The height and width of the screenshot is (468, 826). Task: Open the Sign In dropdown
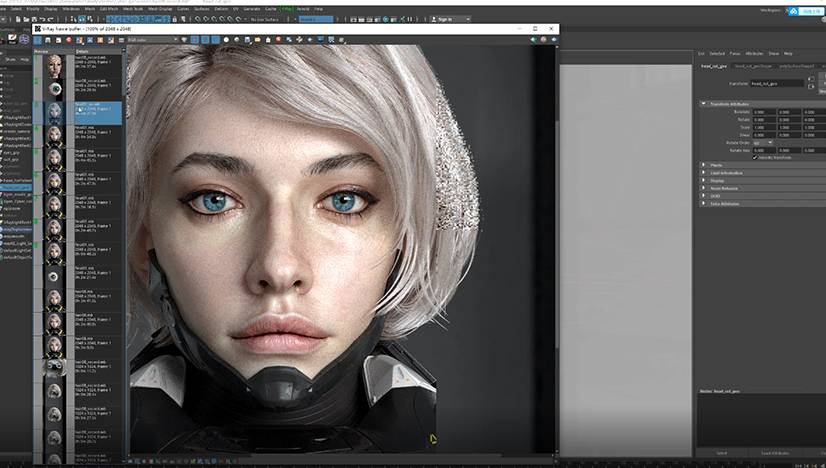point(450,20)
